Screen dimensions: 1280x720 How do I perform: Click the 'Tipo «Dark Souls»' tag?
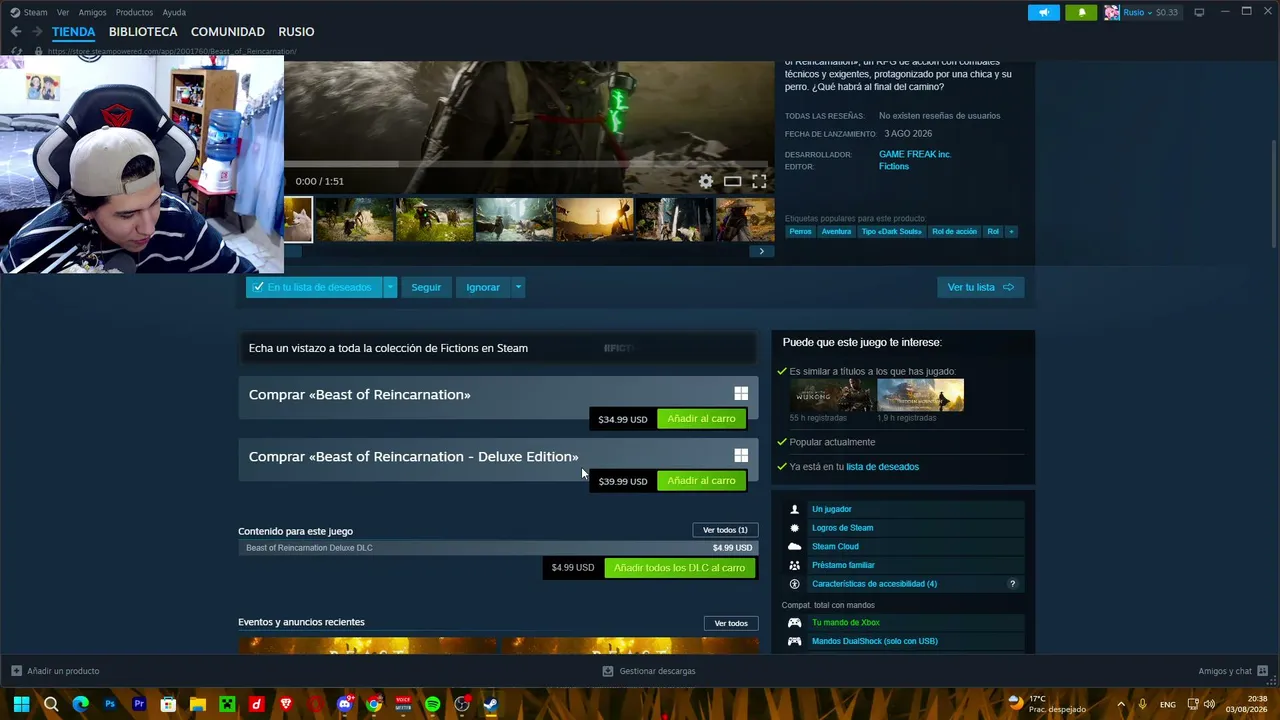[x=891, y=232]
